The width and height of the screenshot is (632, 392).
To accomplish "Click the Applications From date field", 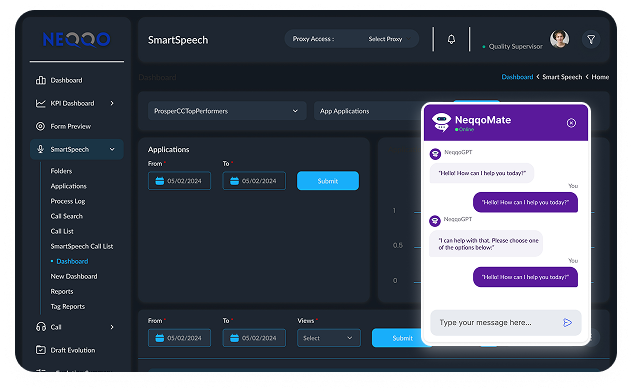I will click(x=179, y=181).
